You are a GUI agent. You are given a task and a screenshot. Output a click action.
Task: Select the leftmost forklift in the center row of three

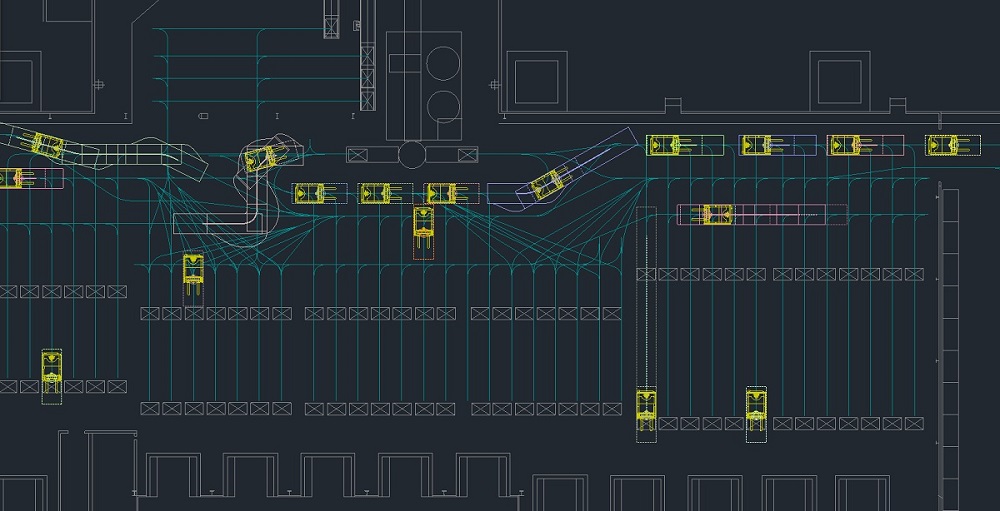[x=311, y=193]
